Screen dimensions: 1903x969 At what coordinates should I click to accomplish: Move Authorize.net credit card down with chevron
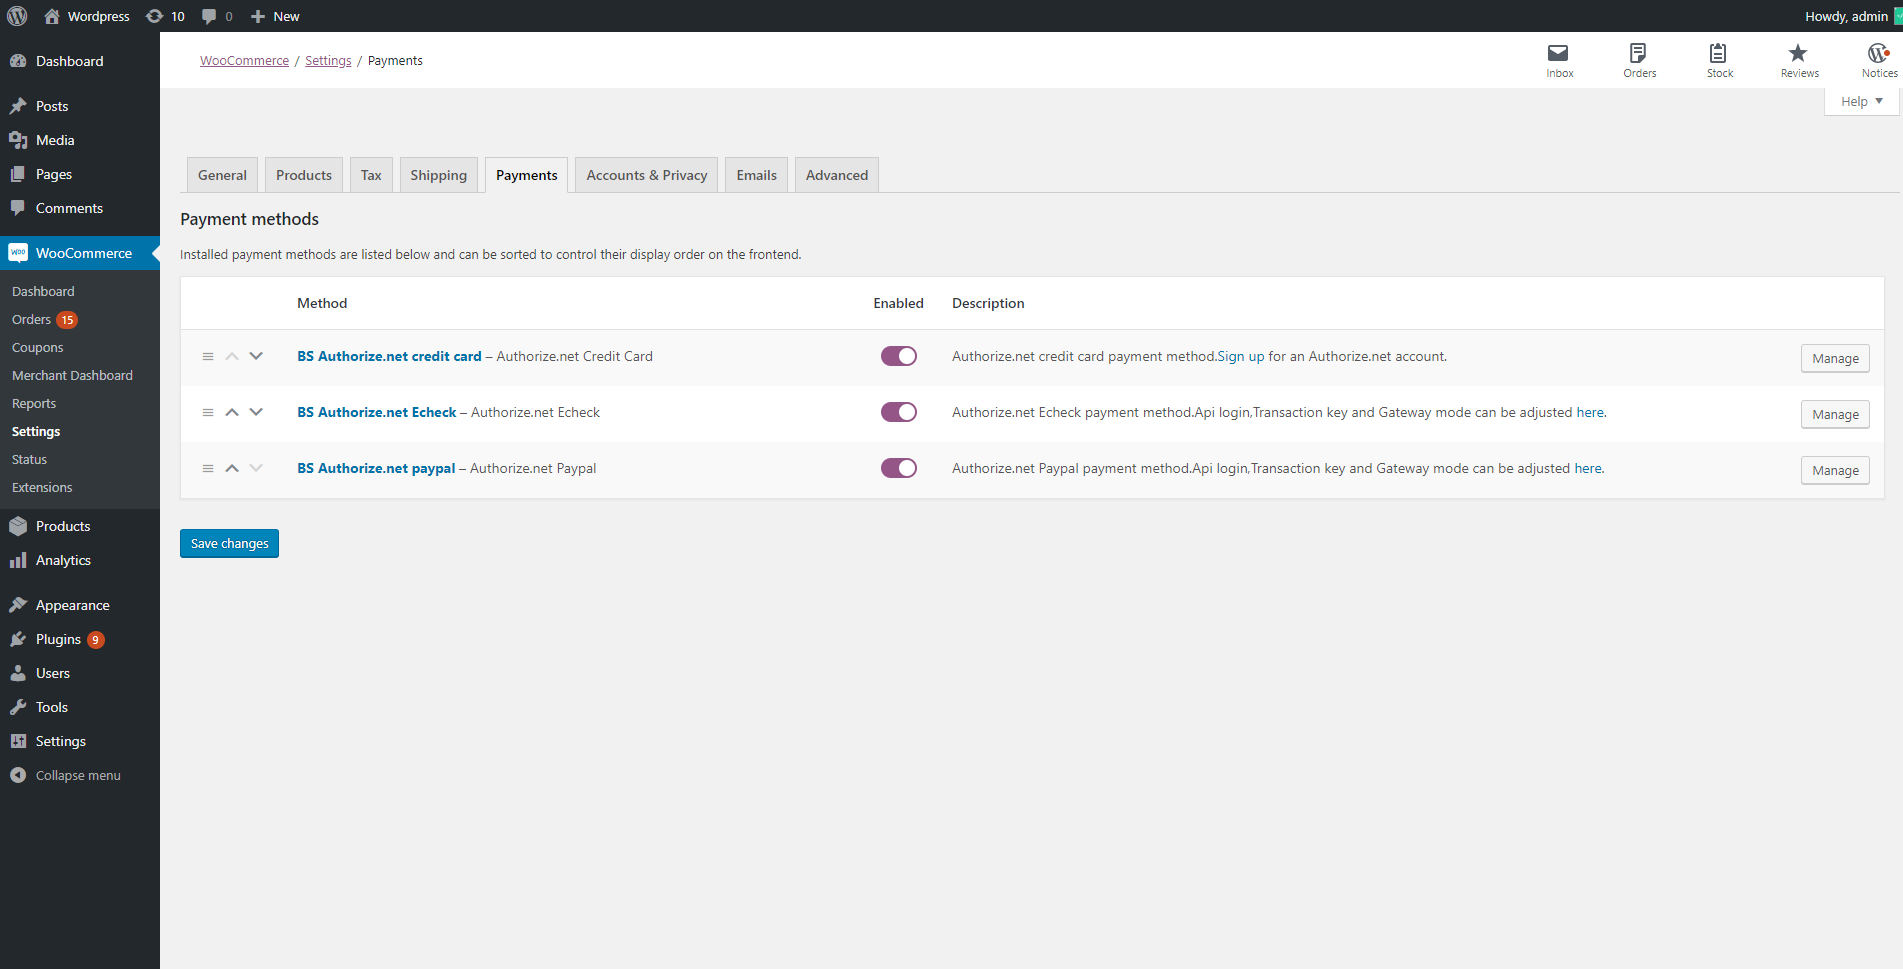pos(256,356)
